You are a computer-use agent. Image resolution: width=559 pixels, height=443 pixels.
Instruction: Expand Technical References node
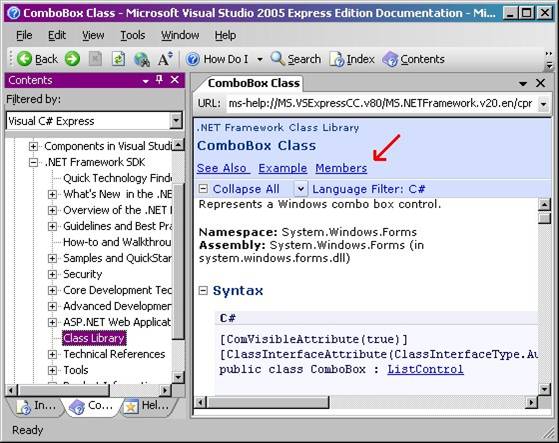tap(52, 354)
